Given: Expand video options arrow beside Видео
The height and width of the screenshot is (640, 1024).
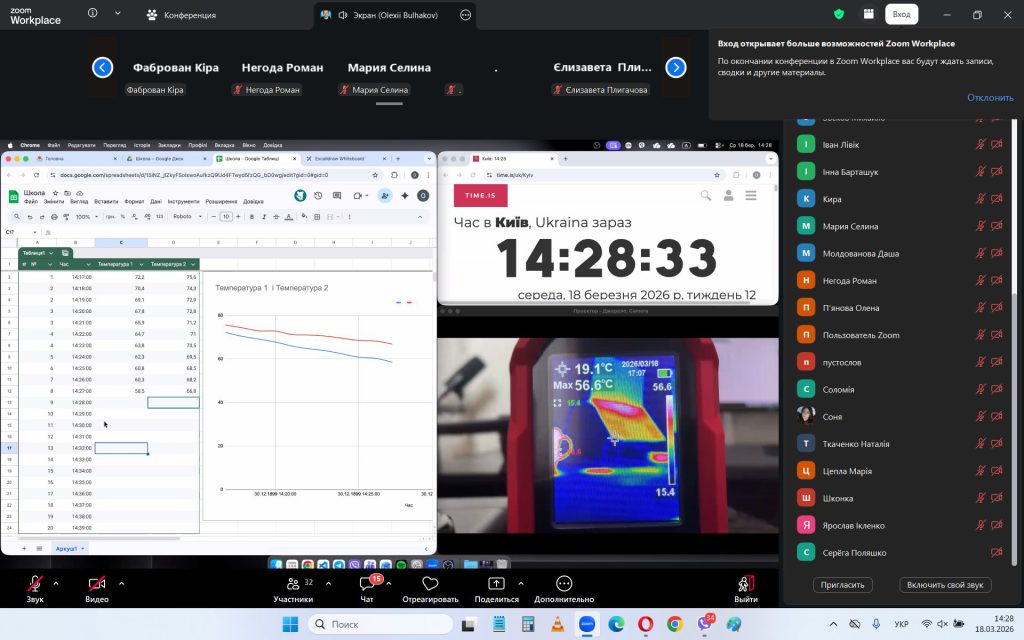Looking at the screenshot, I should coord(121,582).
